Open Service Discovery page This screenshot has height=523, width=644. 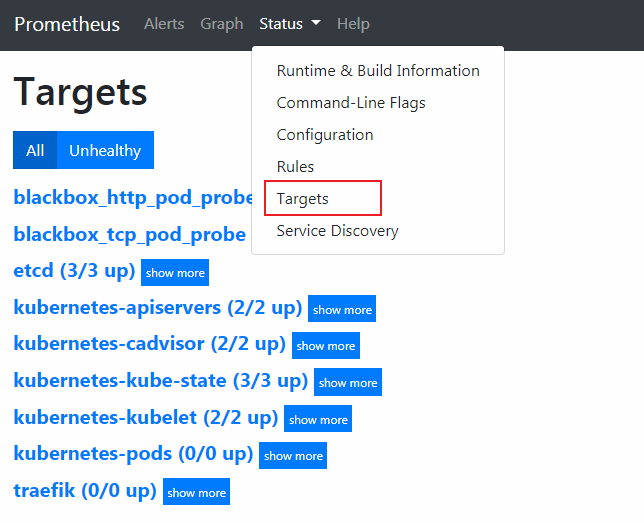click(378, 230)
